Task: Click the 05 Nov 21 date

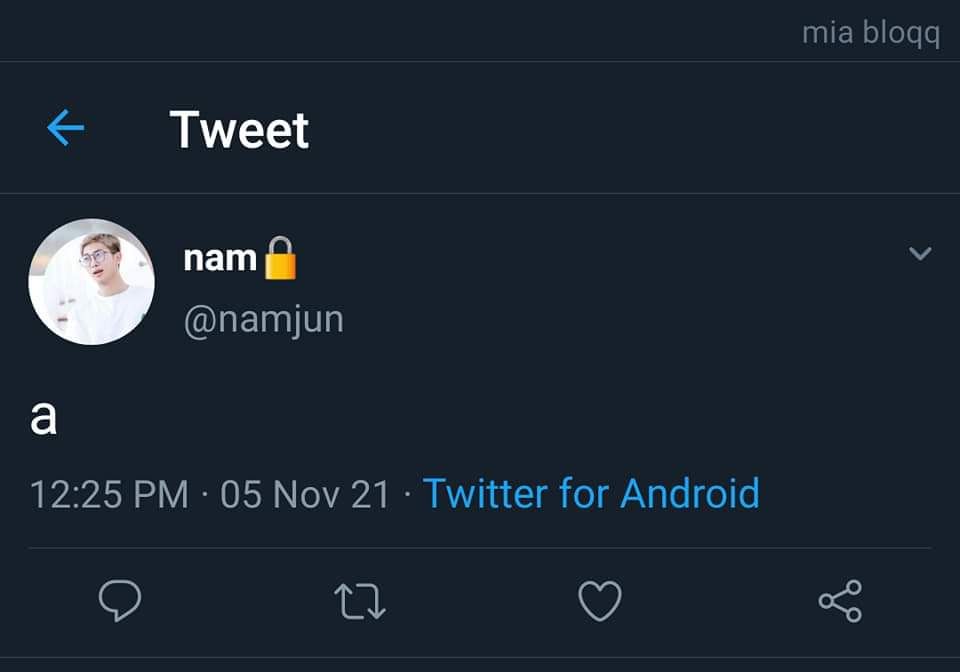Action: click(305, 495)
